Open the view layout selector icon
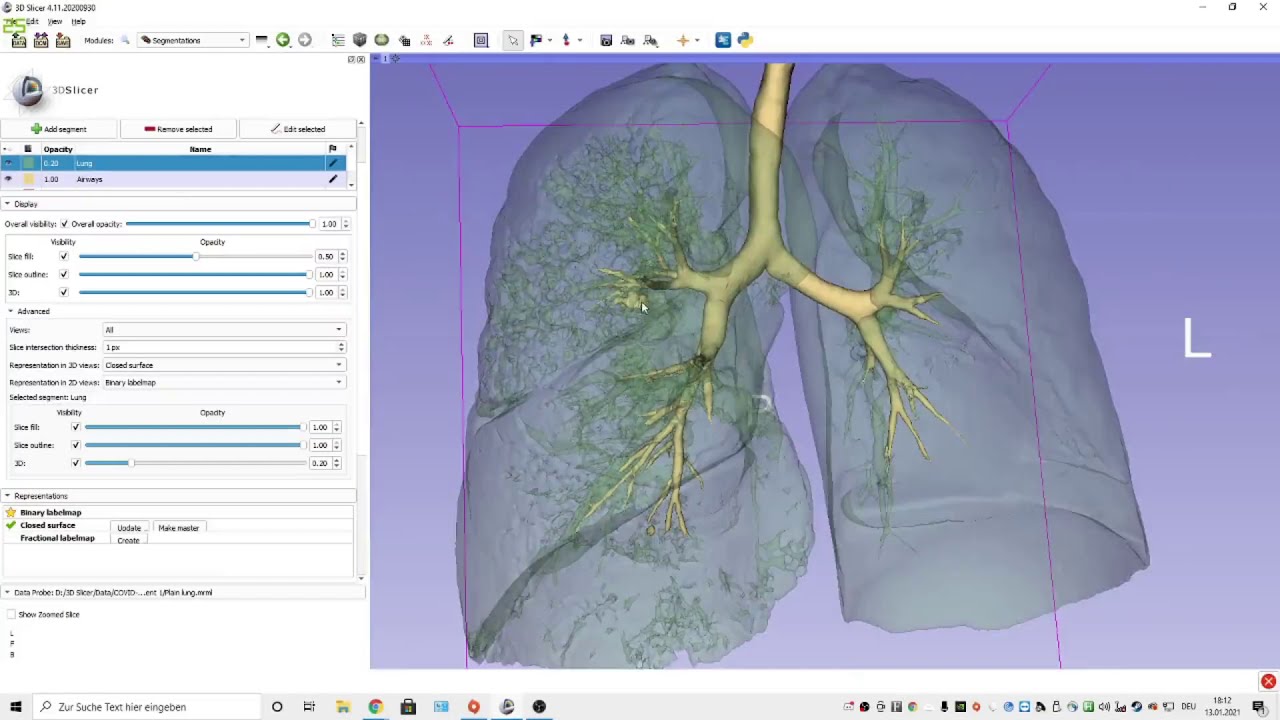The image size is (1280, 720). point(481,40)
